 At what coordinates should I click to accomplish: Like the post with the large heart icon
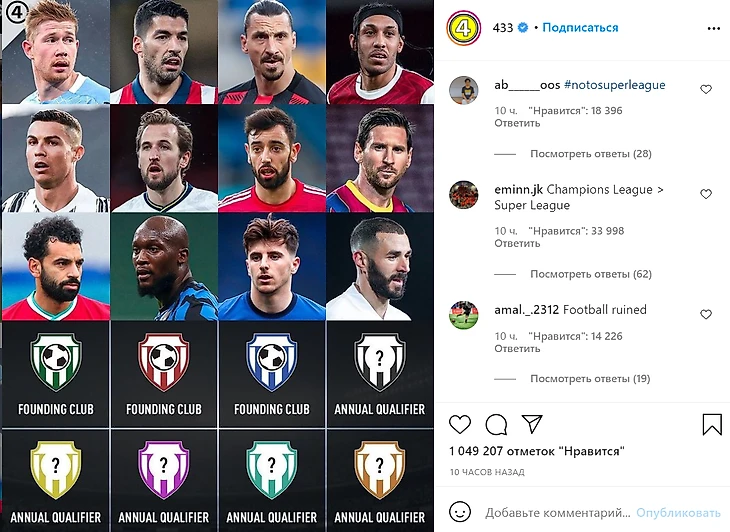click(460, 424)
